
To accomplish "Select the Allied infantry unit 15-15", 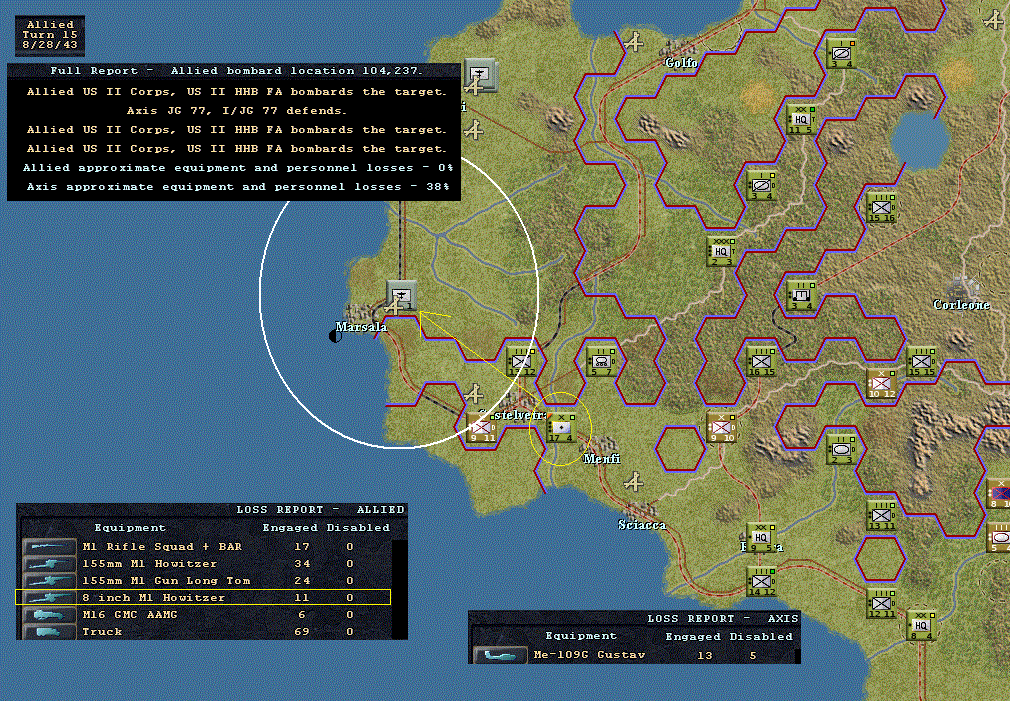I will pyautogui.click(x=920, y=362).
